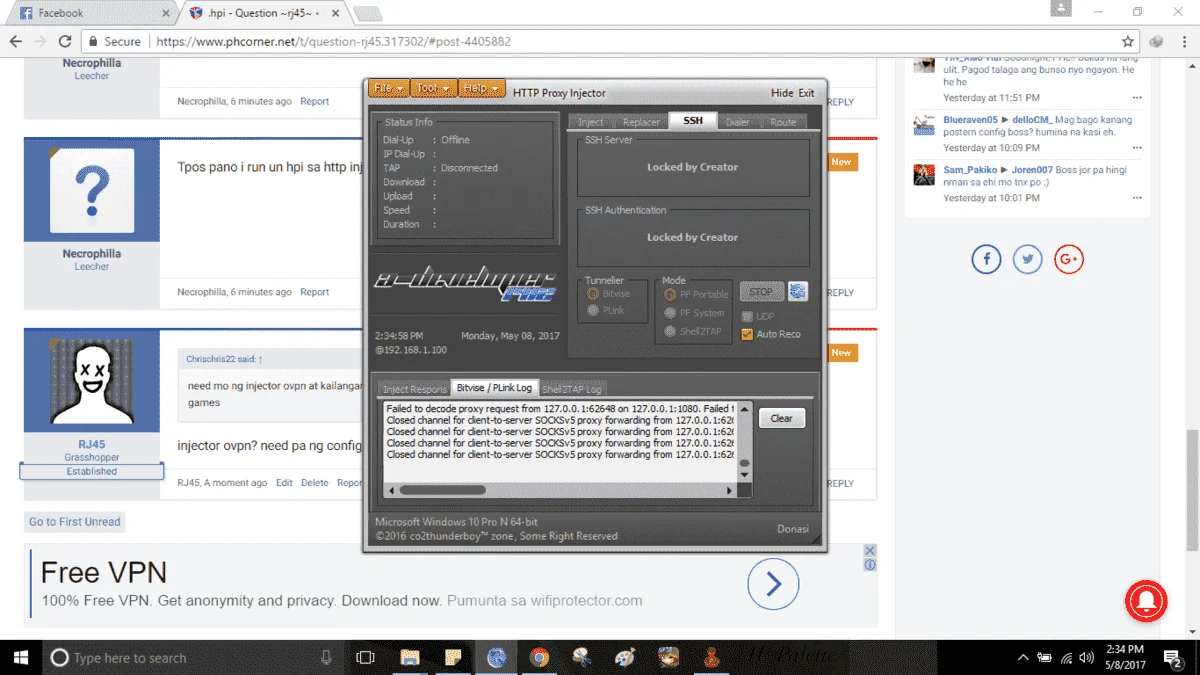Switch to the Dialer tab
This screenshot has width=1200, height=675.
[x=738, y=122]
